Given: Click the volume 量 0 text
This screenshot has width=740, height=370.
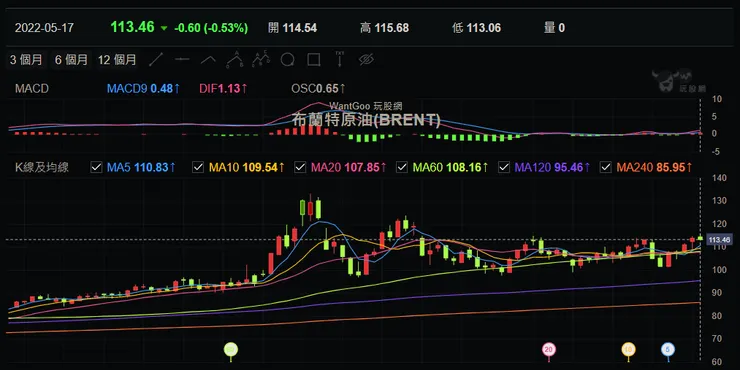Looking at the screenshot, I should pos(554,28).
